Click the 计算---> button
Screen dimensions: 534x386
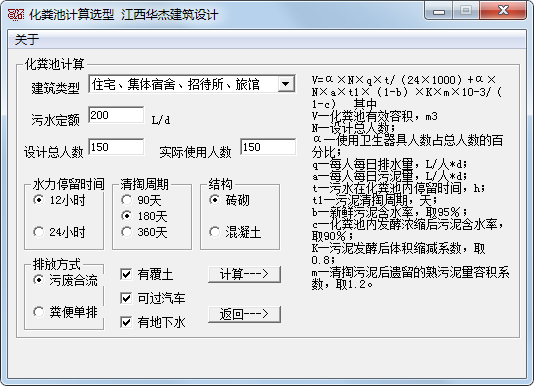(244, 274)
